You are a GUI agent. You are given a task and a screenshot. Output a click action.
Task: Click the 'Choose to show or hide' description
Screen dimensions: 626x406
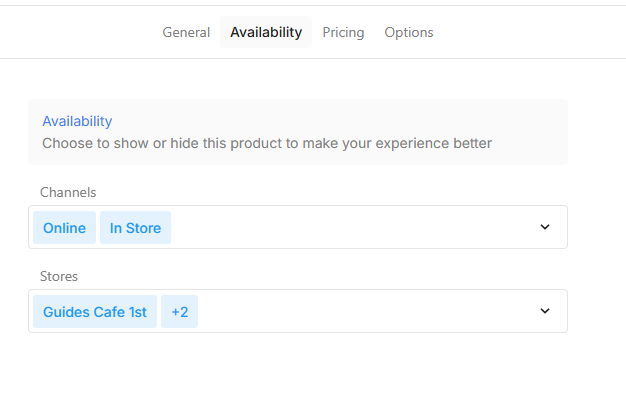(x=267, y=143)
